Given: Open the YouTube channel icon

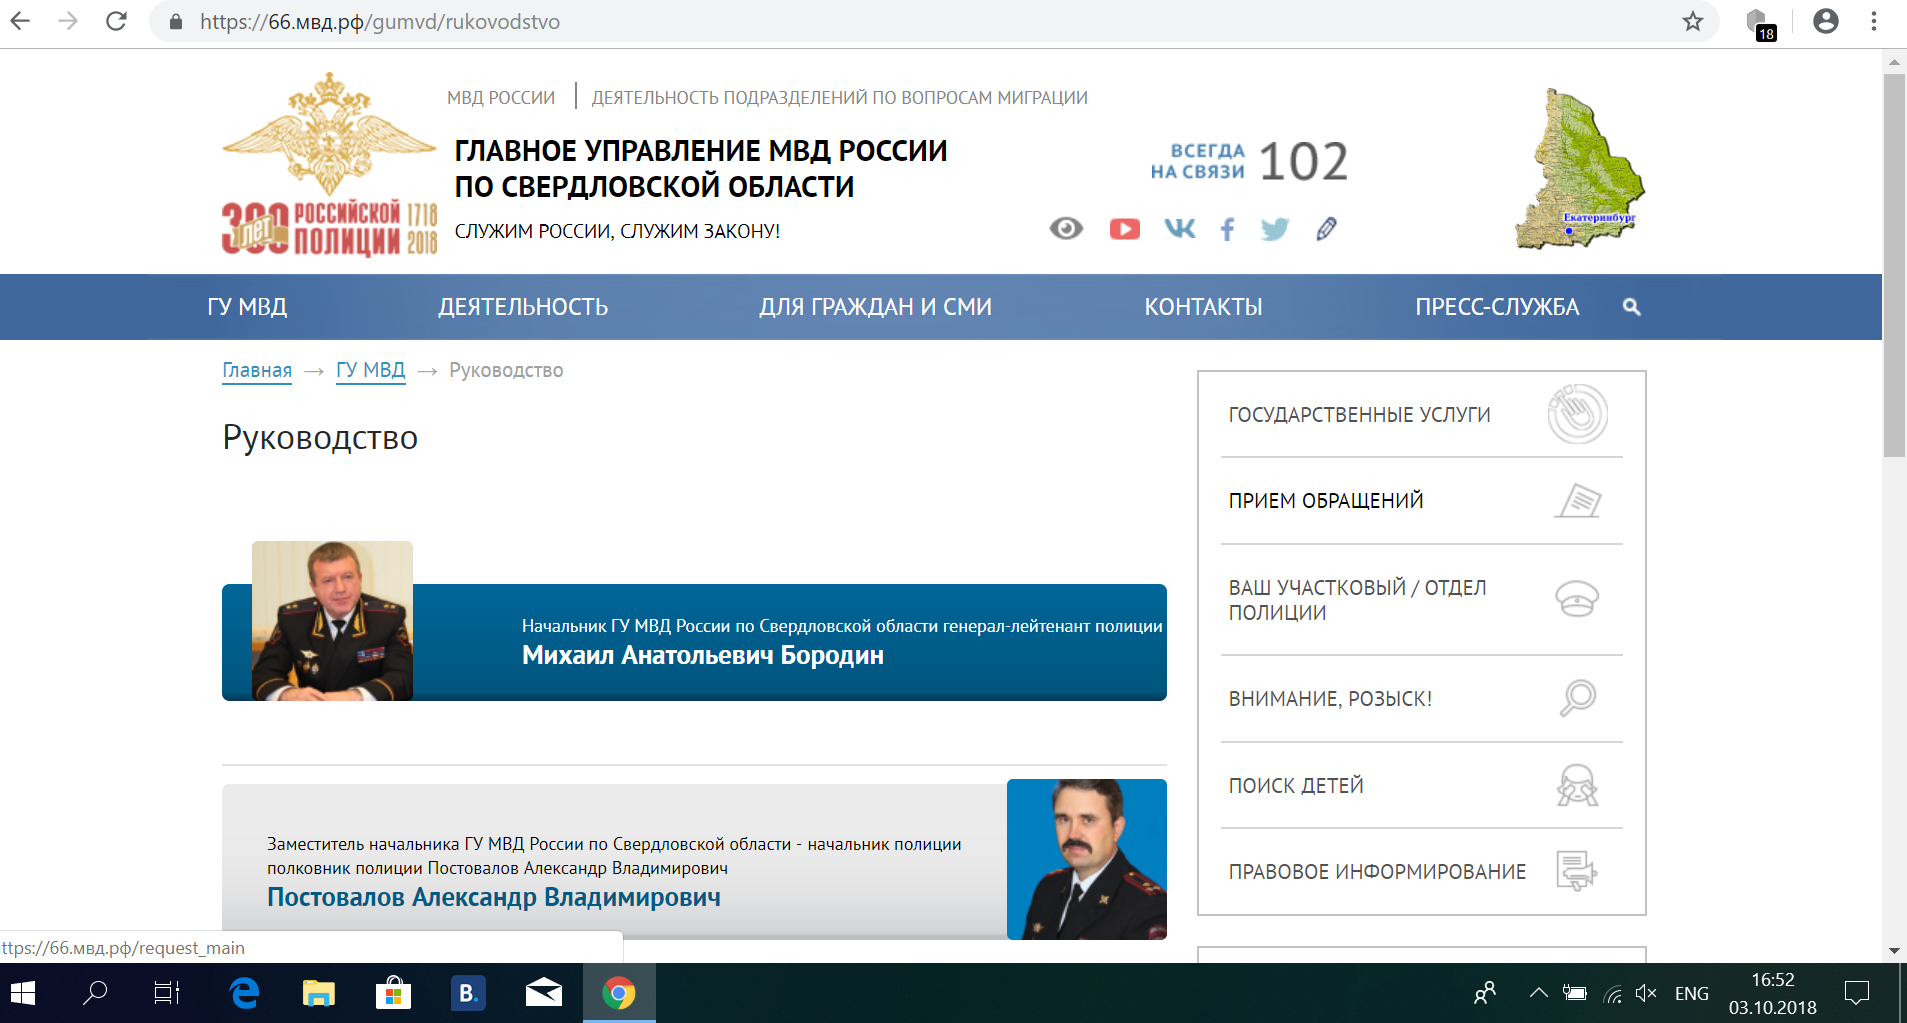Looking at the screenshot, I should pos(1124,229).
